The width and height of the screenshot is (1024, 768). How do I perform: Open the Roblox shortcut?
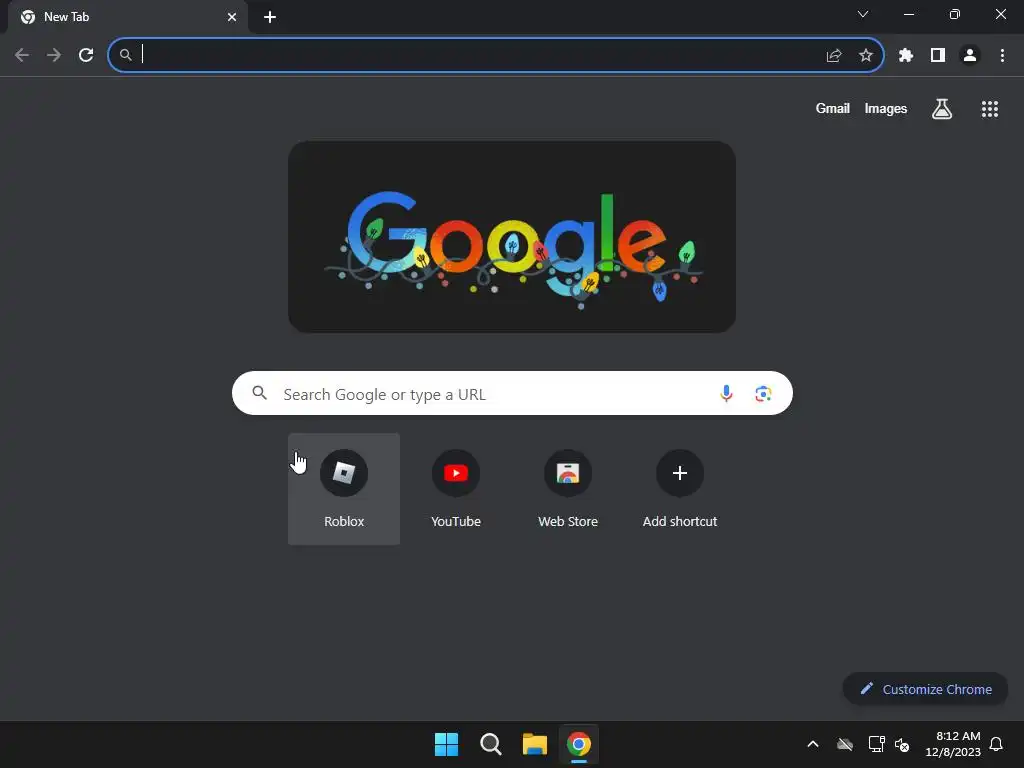[x=344, y=488]
